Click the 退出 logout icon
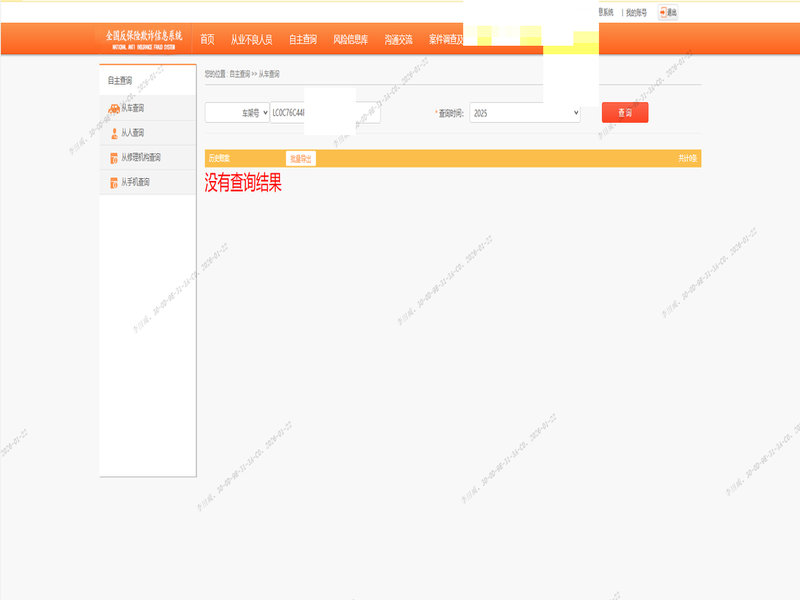Viewport: 800px width, 600px height. [x=667, y=13]
